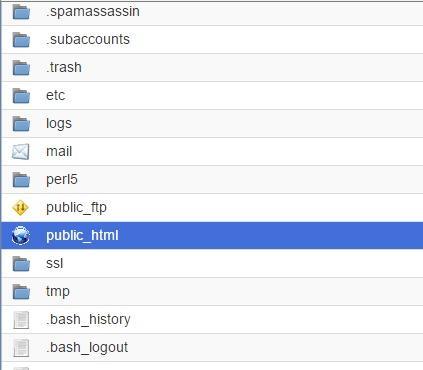Click the logs folder icon

tap(21, 123)
